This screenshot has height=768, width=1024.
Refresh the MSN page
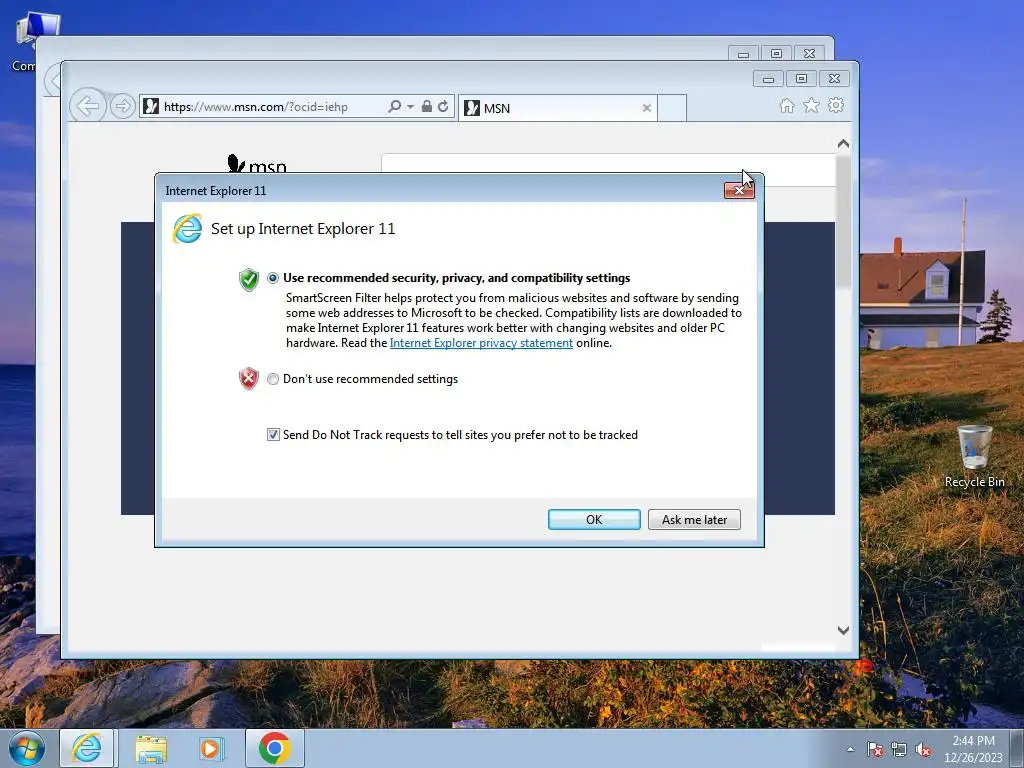(x=443, y=106)
